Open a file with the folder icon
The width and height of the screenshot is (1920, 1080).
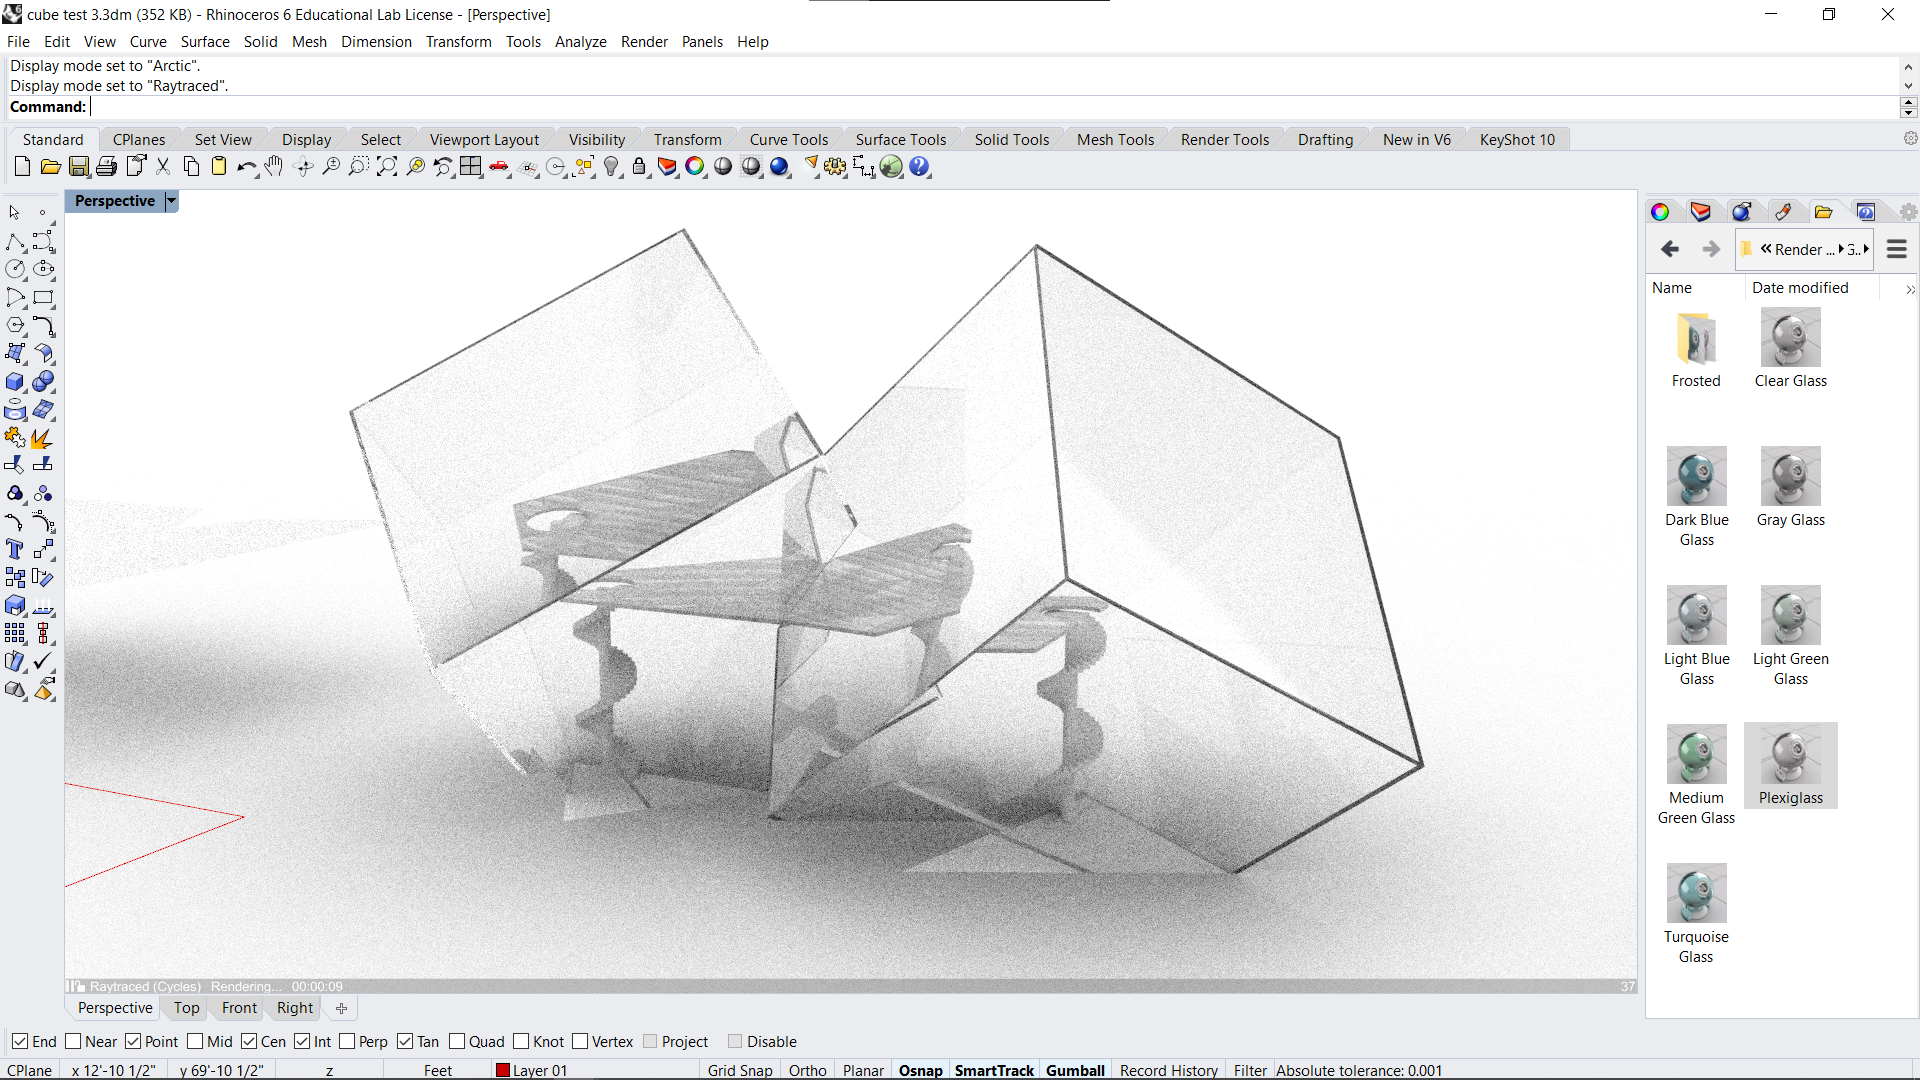pos(50,167)
